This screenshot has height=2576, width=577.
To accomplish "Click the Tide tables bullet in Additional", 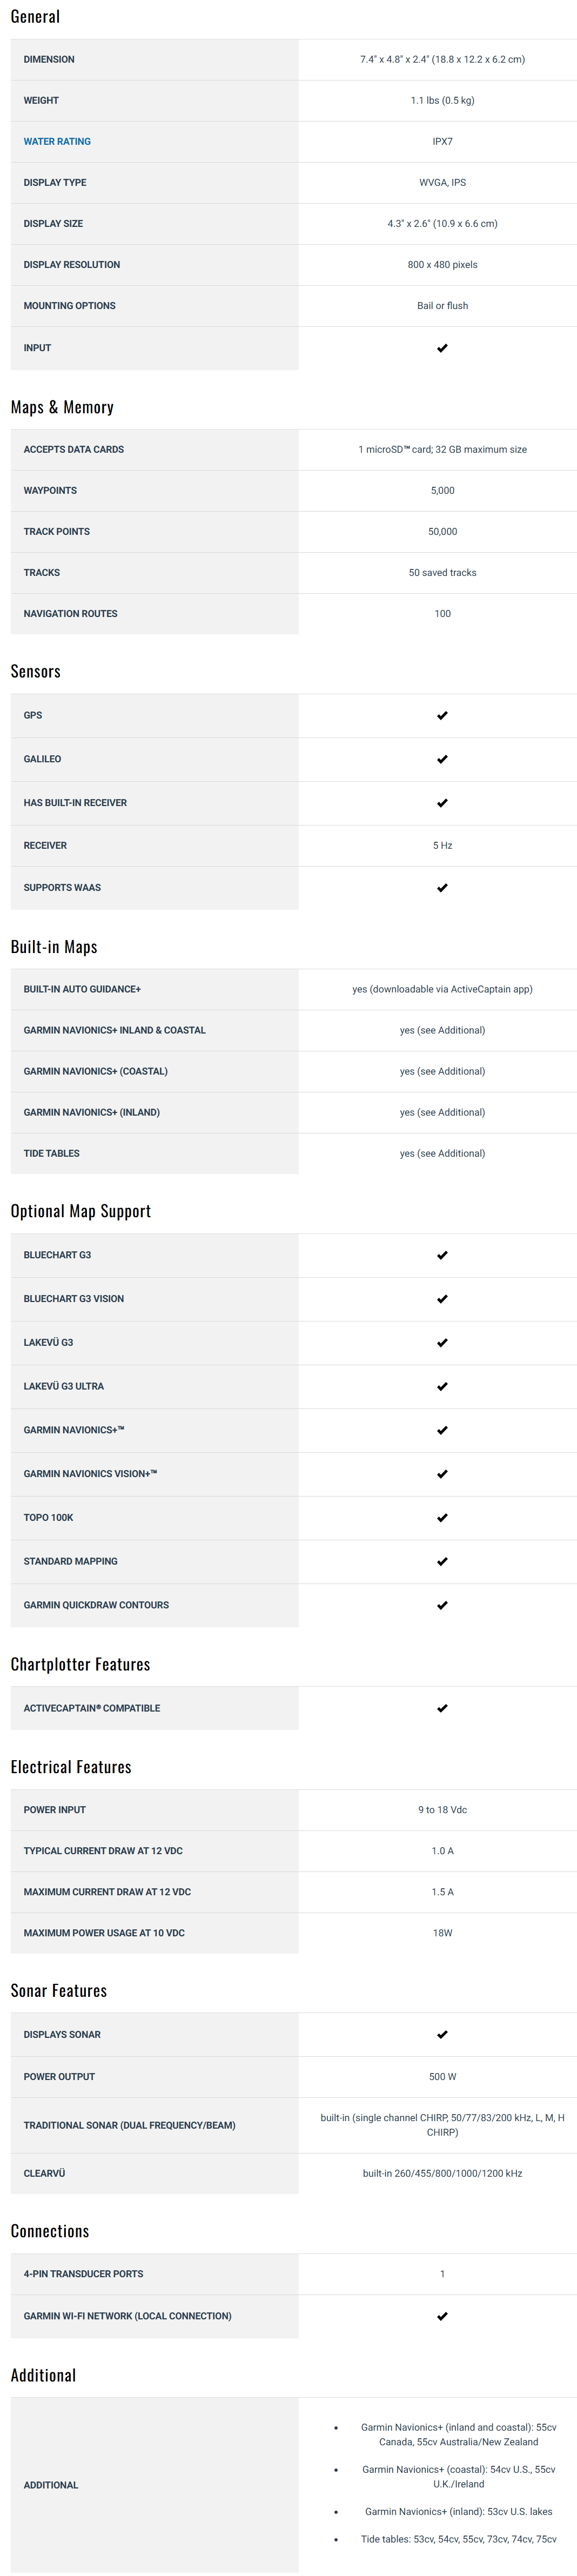I will 458,2539.
